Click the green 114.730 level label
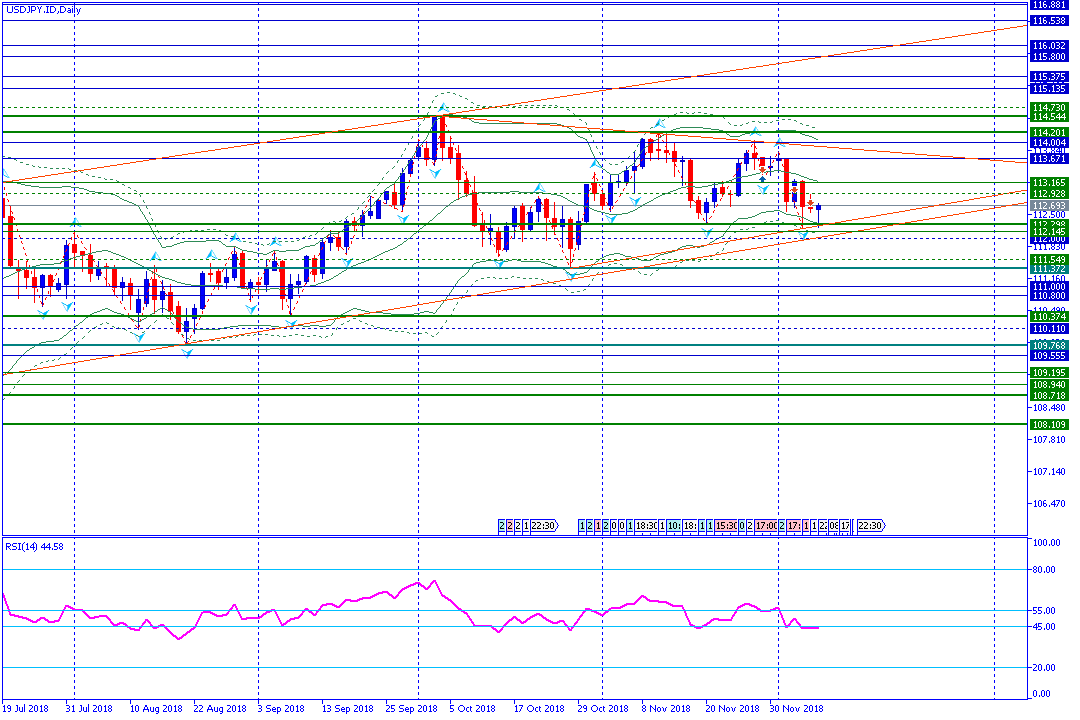 (x=1048, y=107)
